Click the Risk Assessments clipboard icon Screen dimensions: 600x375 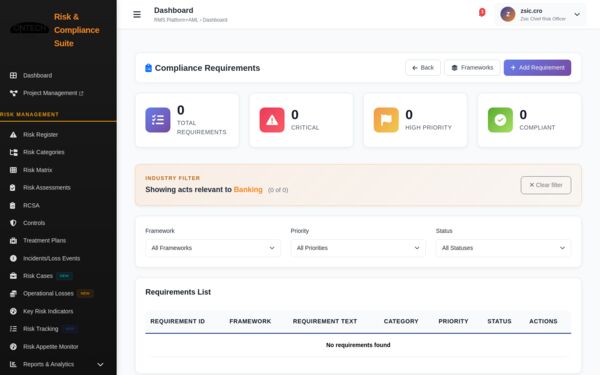click(x=13, y=188)
